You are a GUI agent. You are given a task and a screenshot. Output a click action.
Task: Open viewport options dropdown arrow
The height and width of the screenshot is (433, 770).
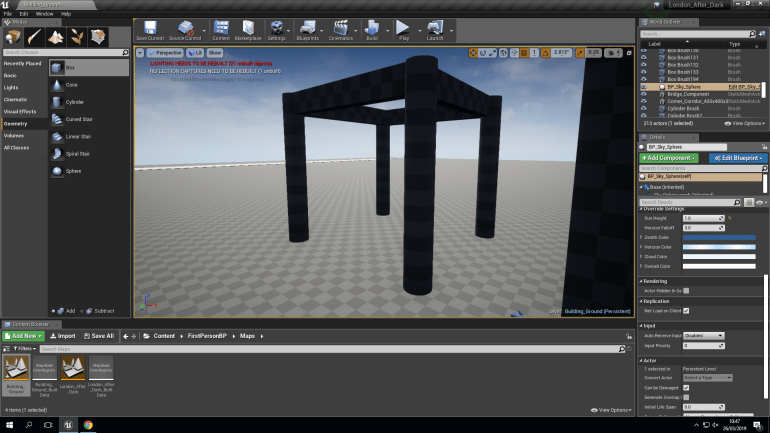[140, 53]
